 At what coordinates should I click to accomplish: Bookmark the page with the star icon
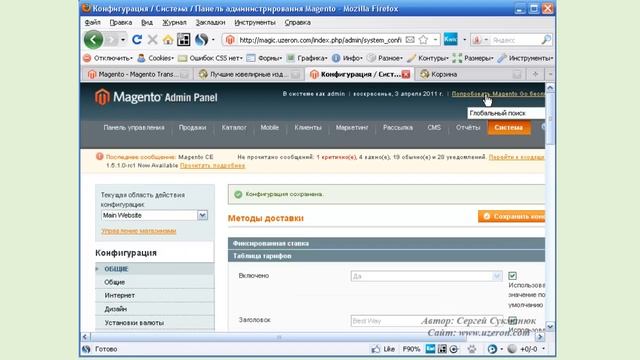pyautogui.click(x=423, y=40)
